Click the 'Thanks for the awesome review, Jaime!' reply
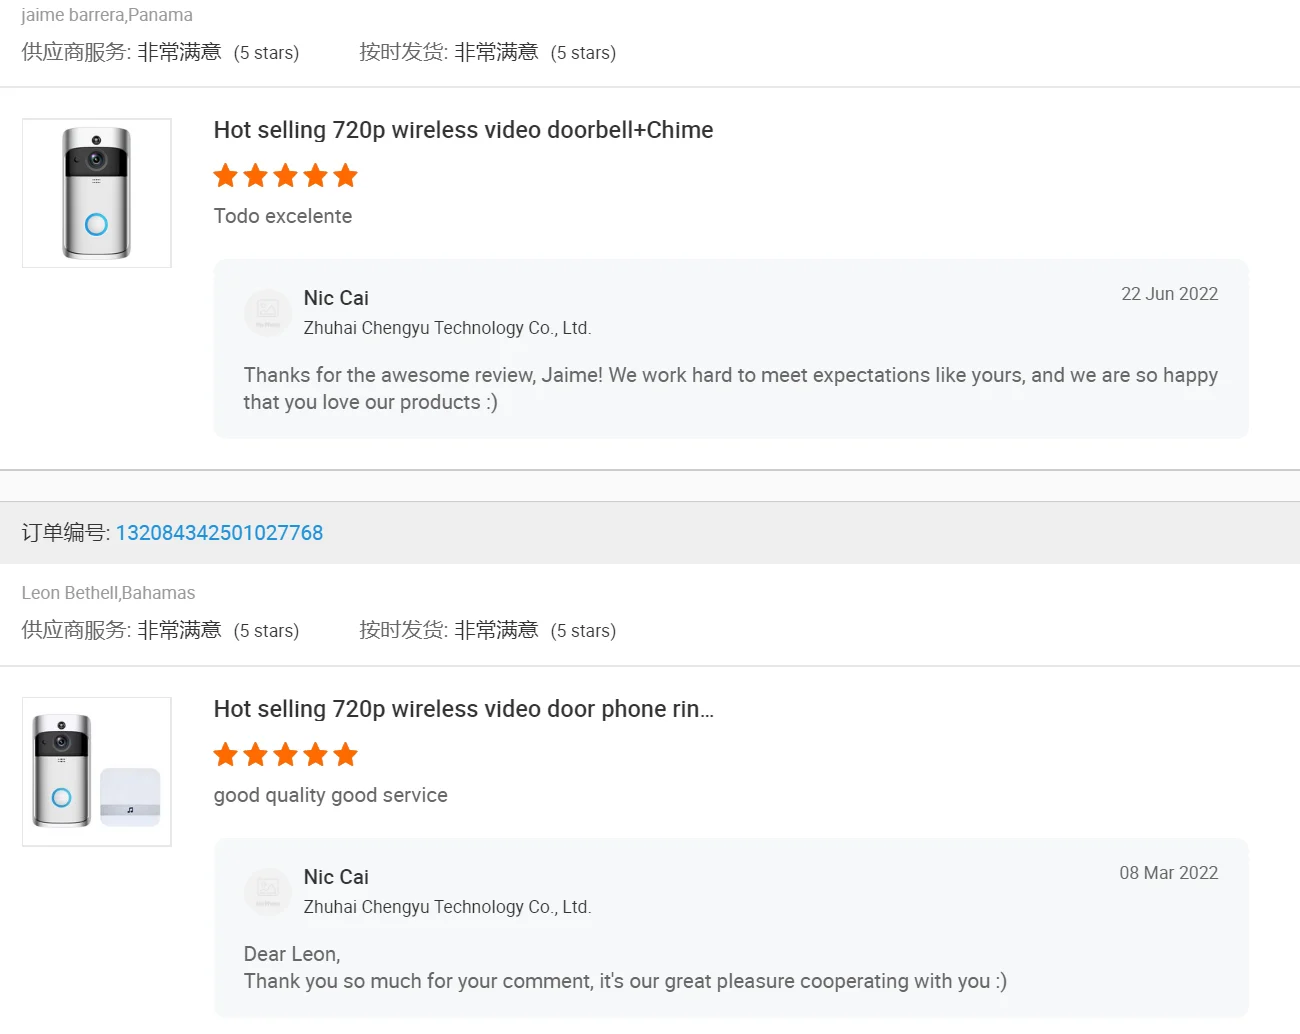The height and width of the screenshot is (1034, 1300). [730, 388]
